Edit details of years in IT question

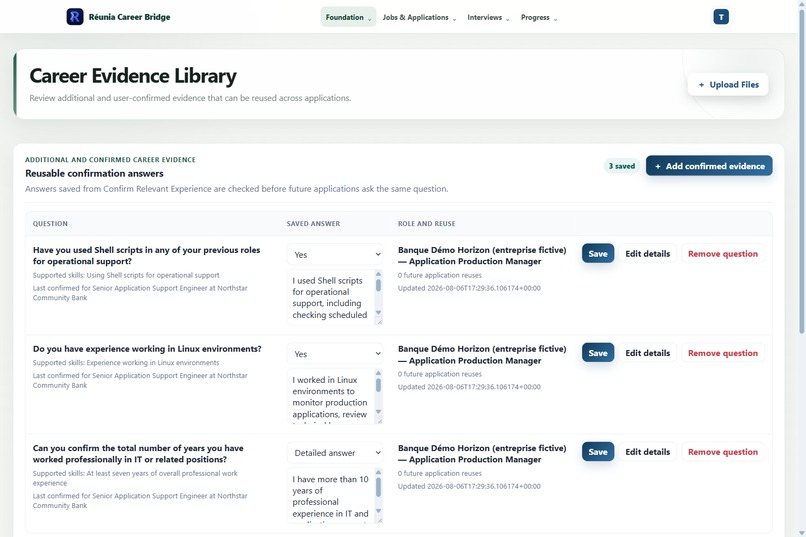647,452
